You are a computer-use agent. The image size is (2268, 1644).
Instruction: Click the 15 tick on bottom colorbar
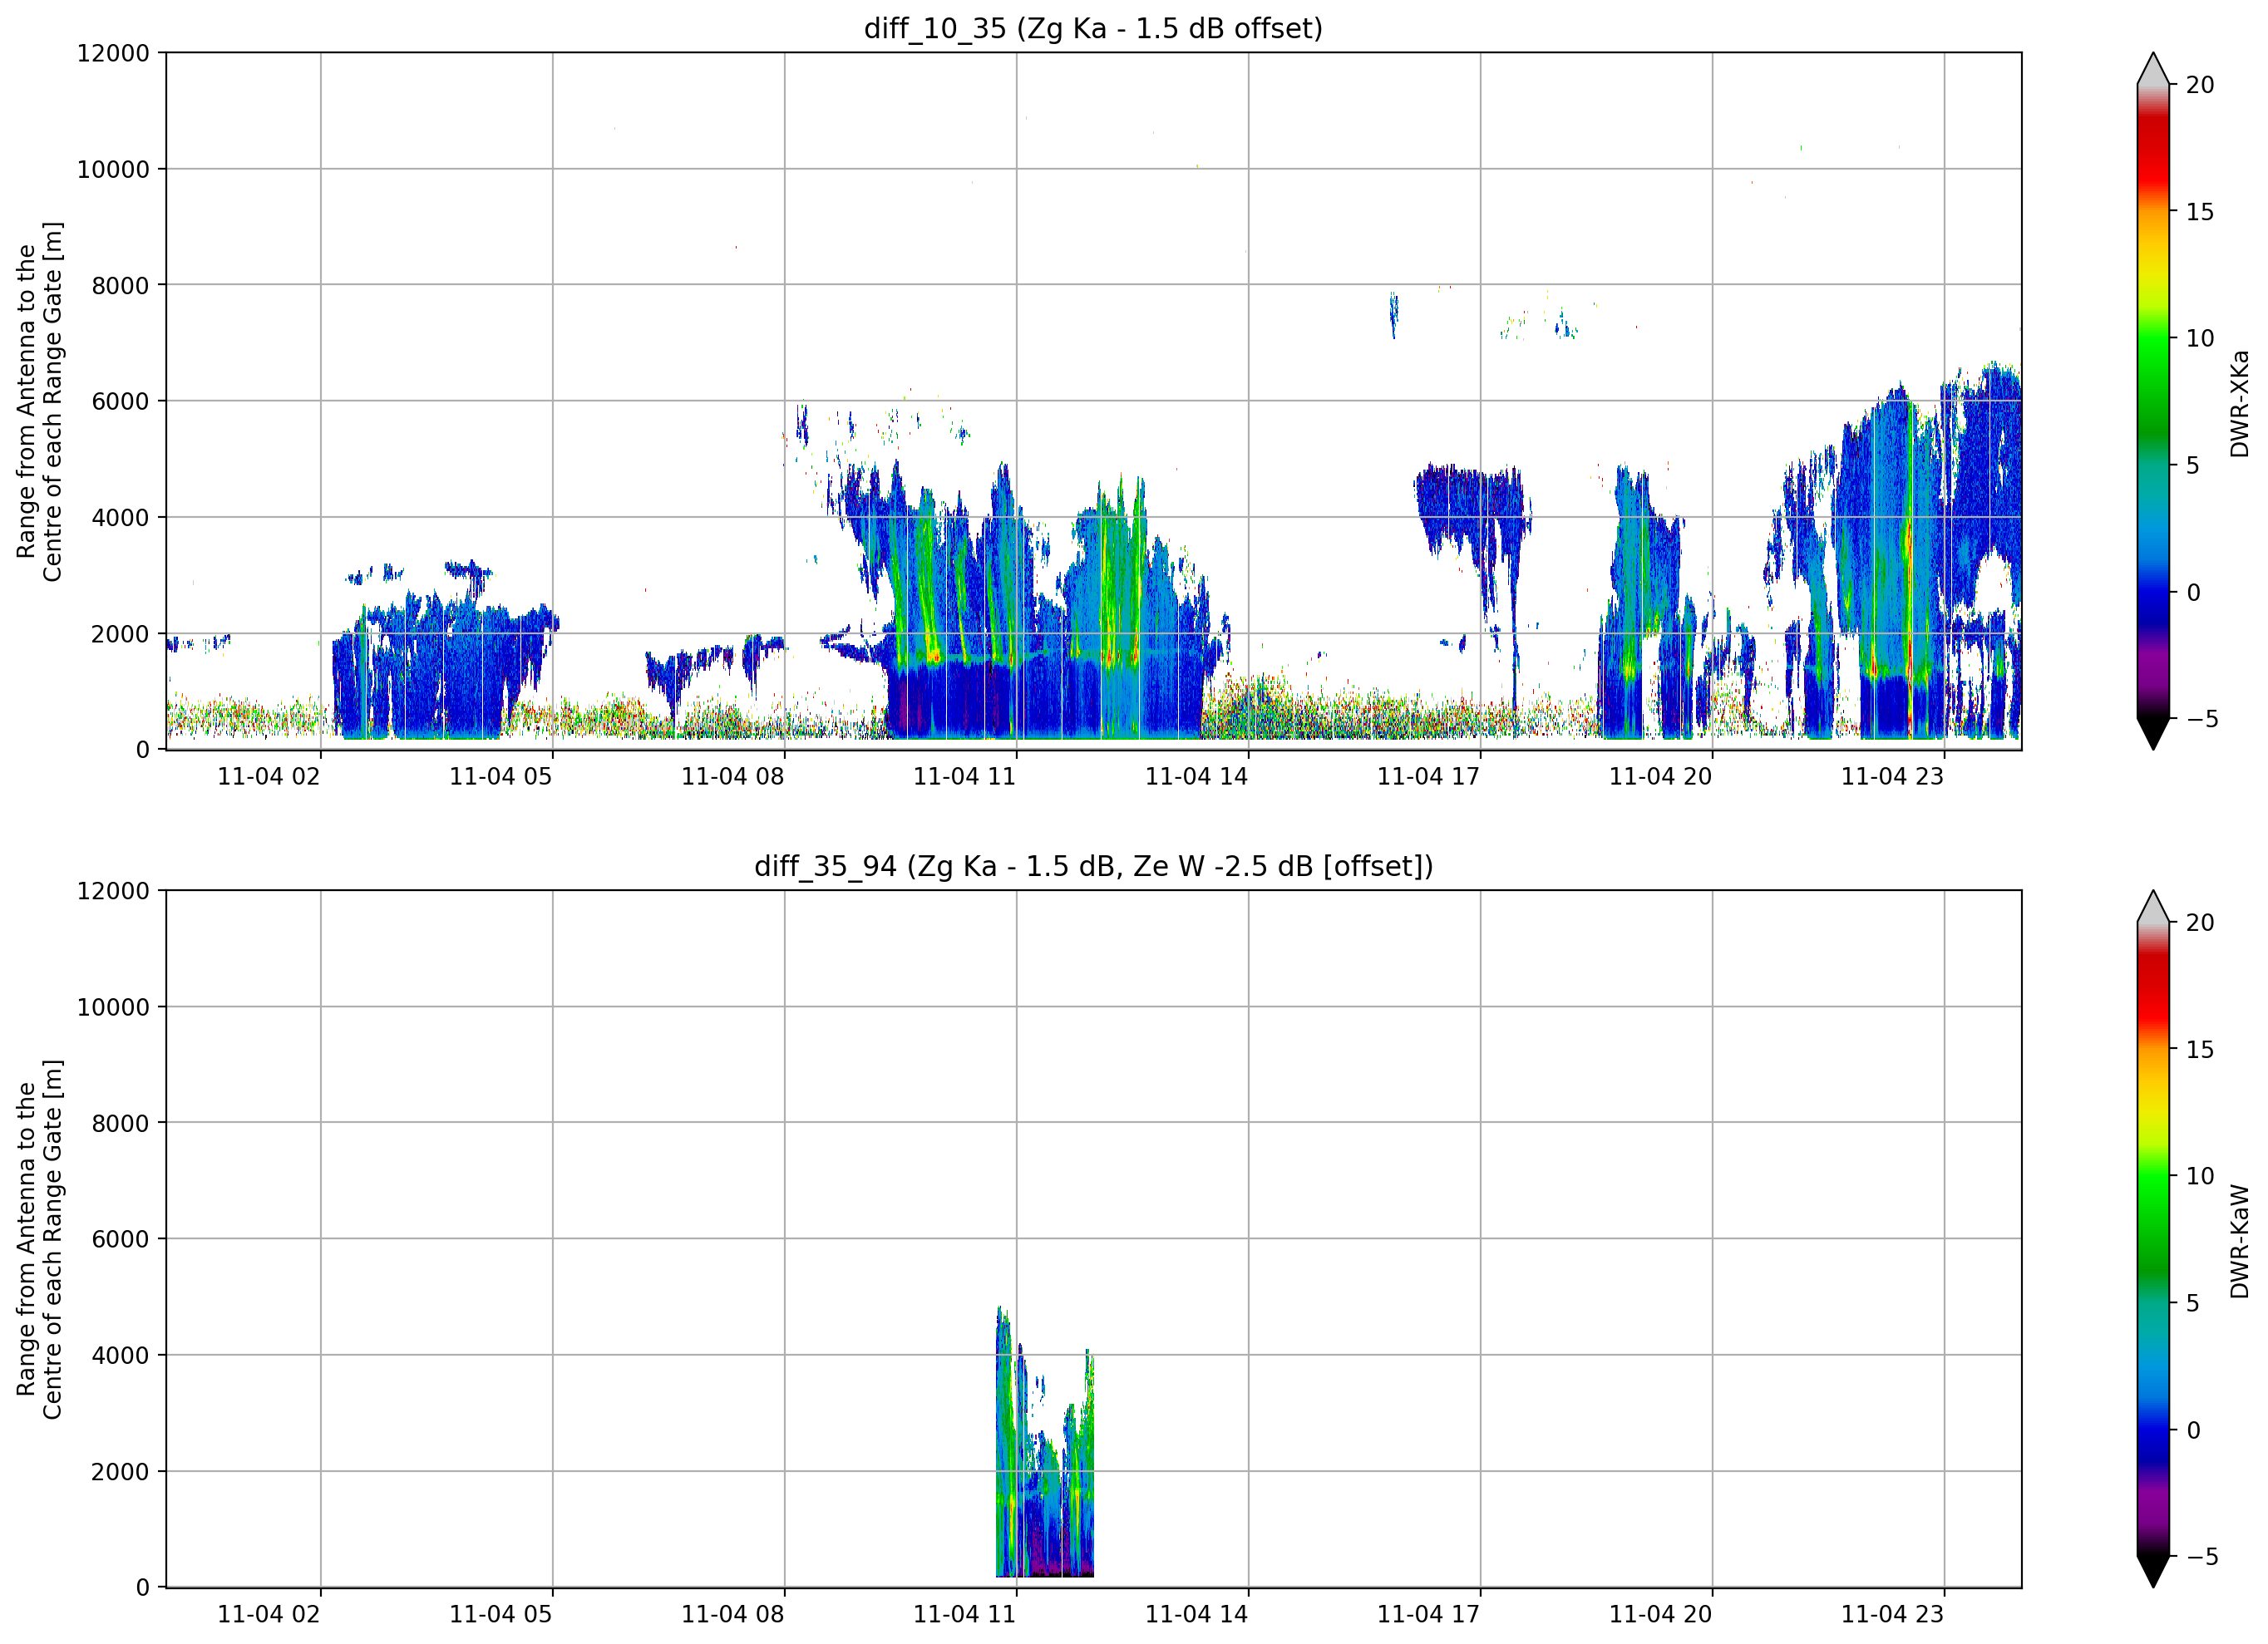pyautogui.click(x=2199, y=1049)
